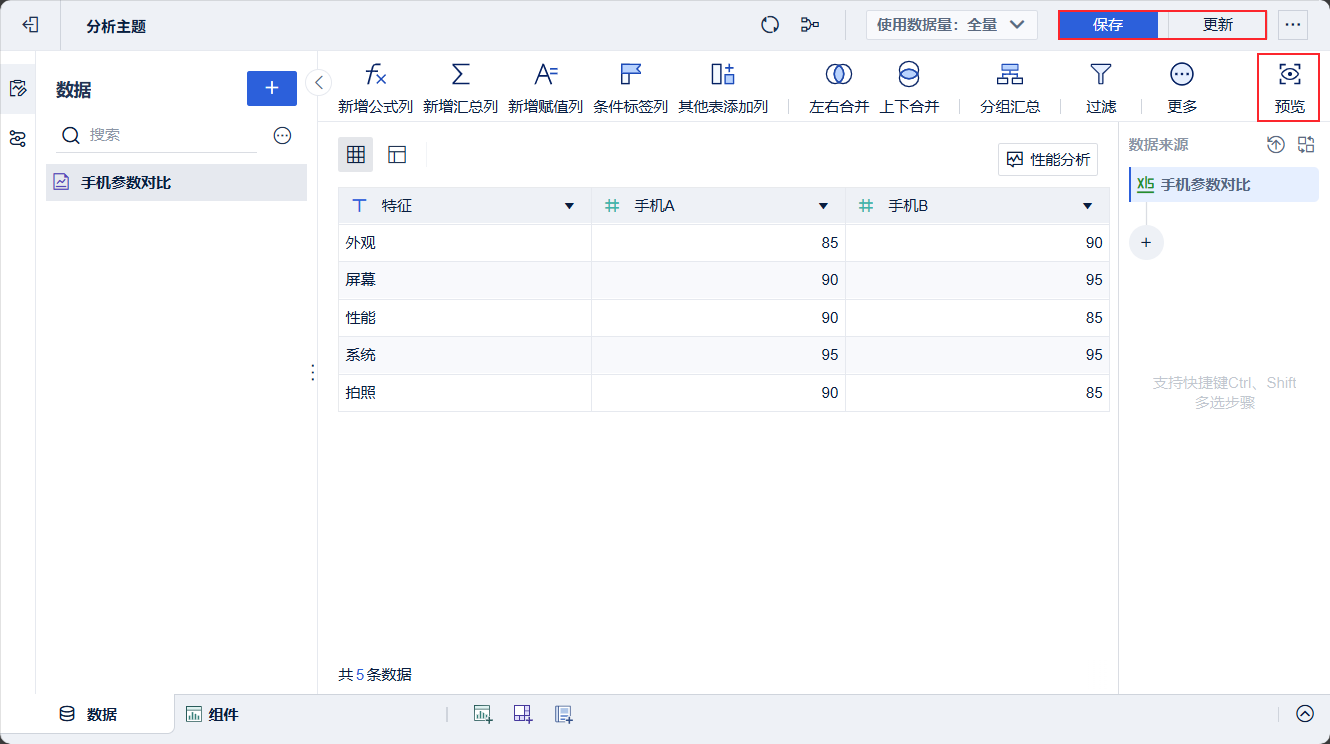
Task: Expand bottom panel with up-chevron circle
Action: coord(1305,714)
